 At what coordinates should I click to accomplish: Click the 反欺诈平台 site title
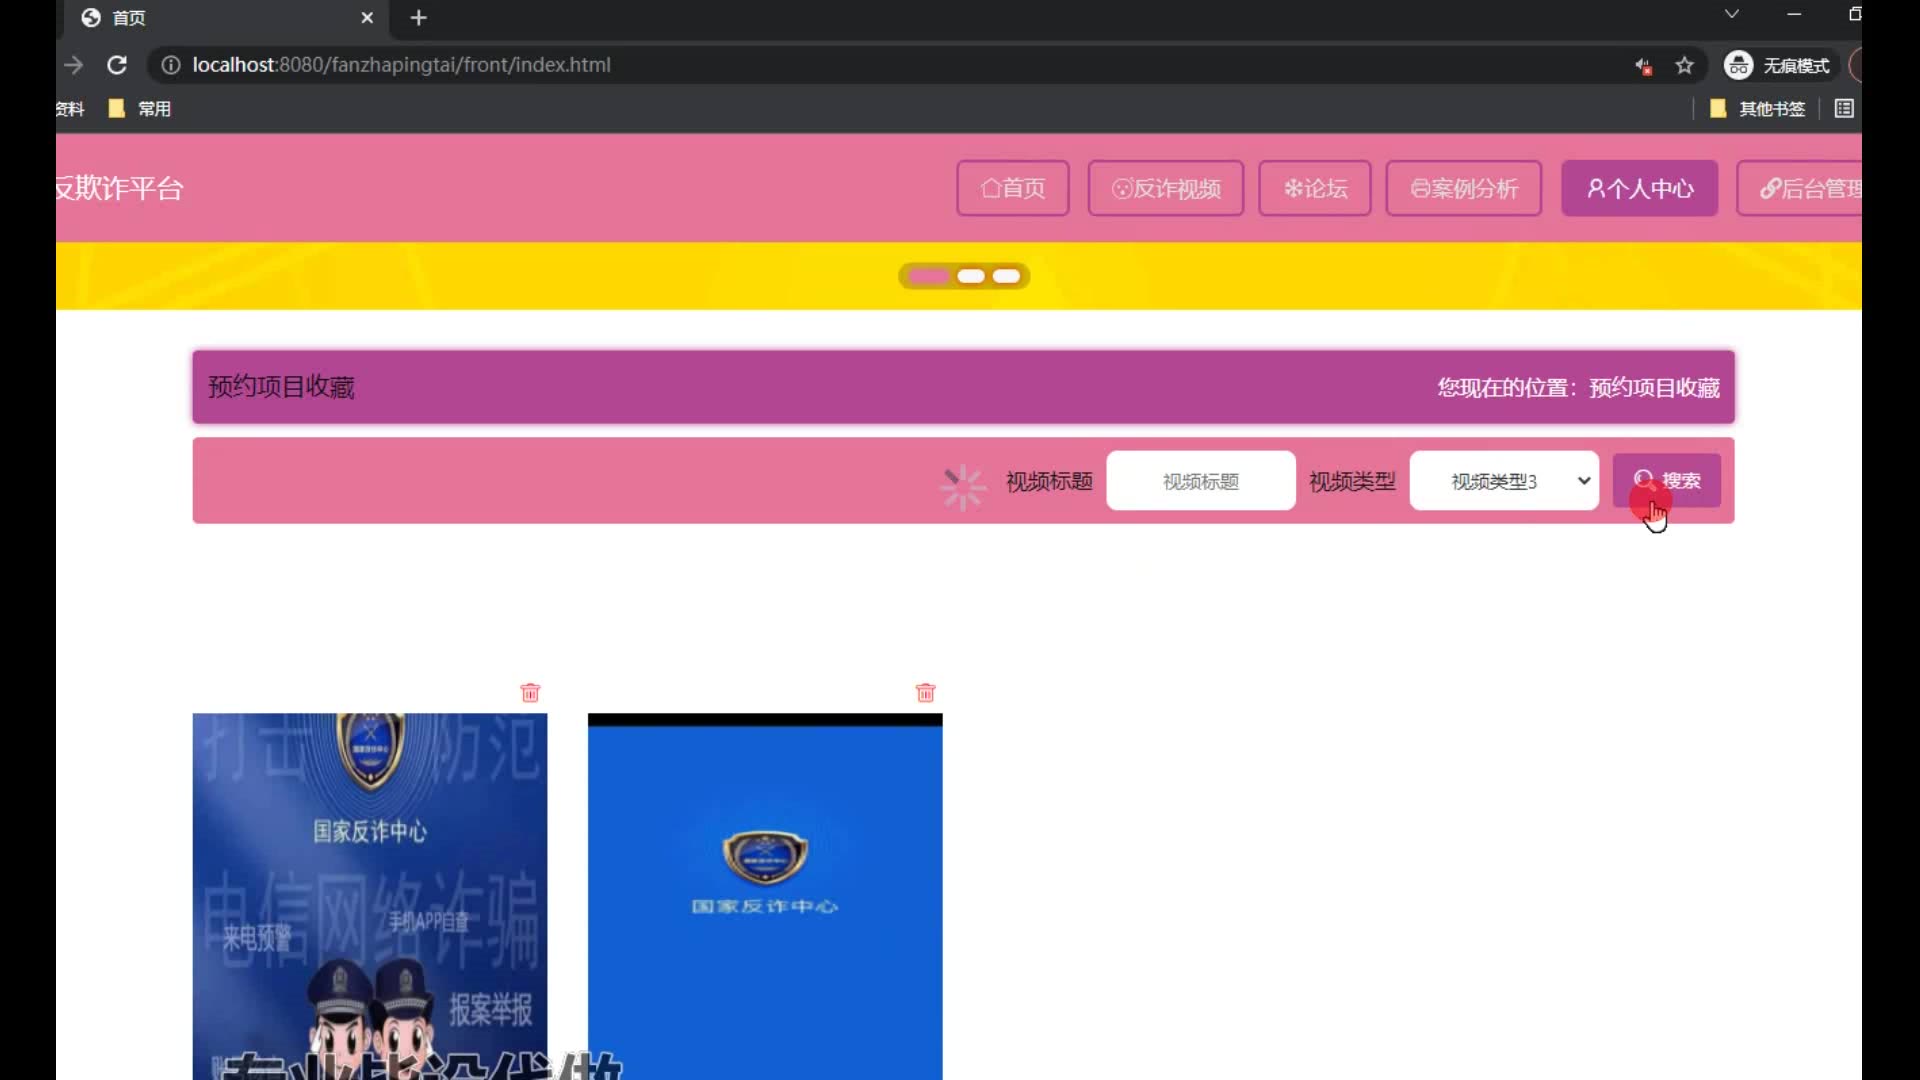tap(120, 188)
